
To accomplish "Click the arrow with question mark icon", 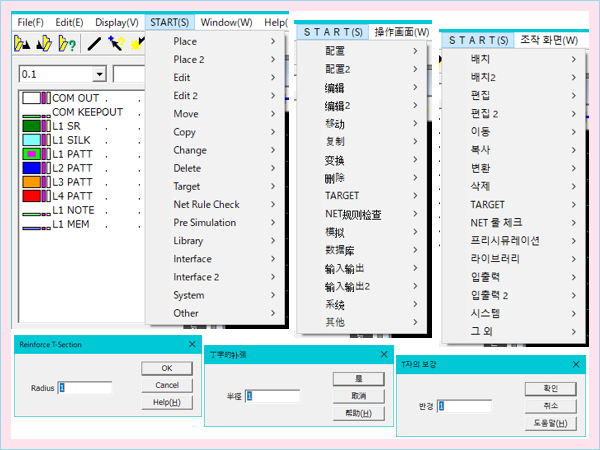I will pyautogui.click(x=65, y=44).
